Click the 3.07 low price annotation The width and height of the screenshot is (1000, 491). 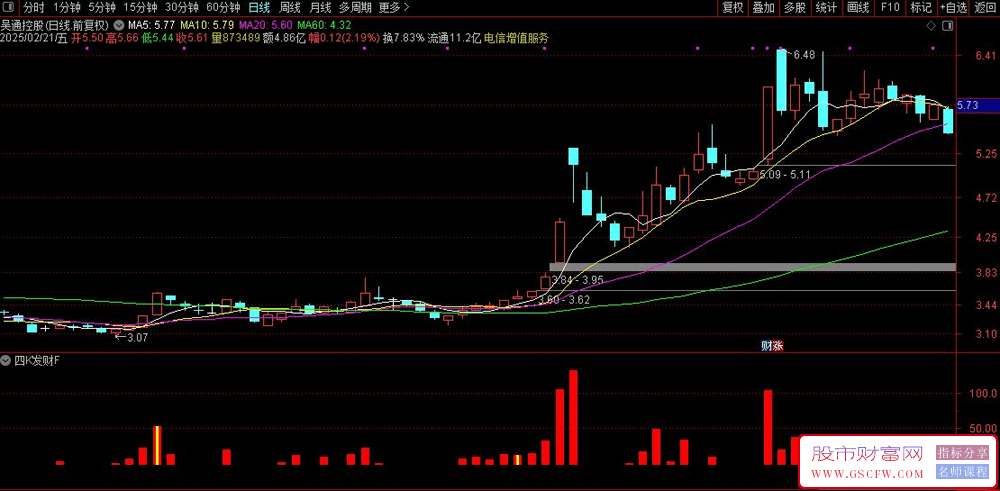click(137, 338)
